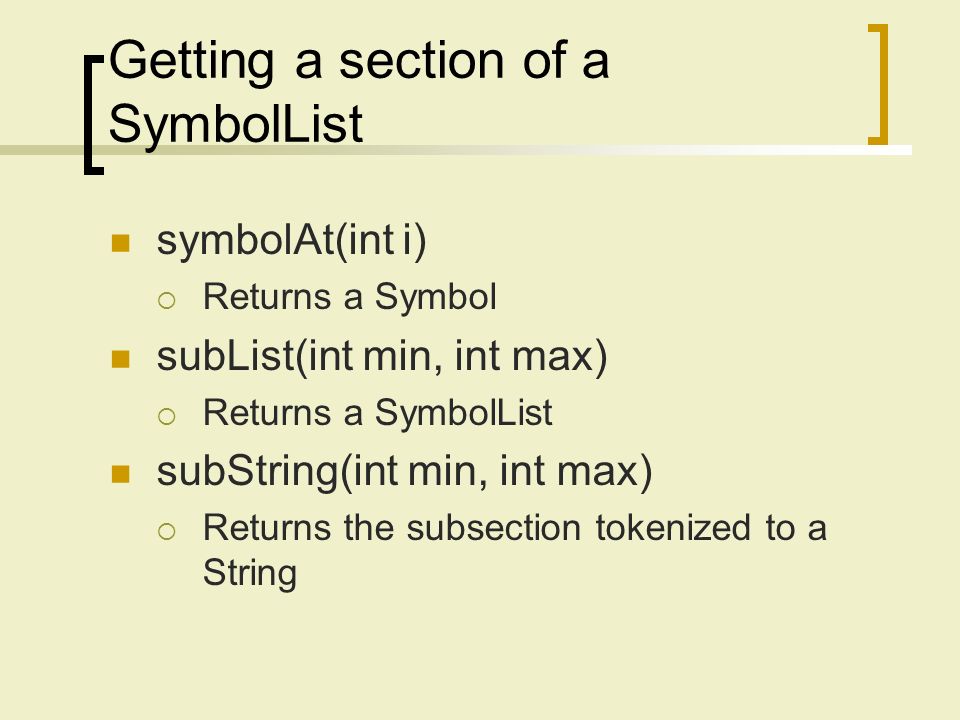This screenshot has height=720, width=960.
Task: Click the horizontal divider line under the title
Action: pyautogui.click(x=456, y=150)
